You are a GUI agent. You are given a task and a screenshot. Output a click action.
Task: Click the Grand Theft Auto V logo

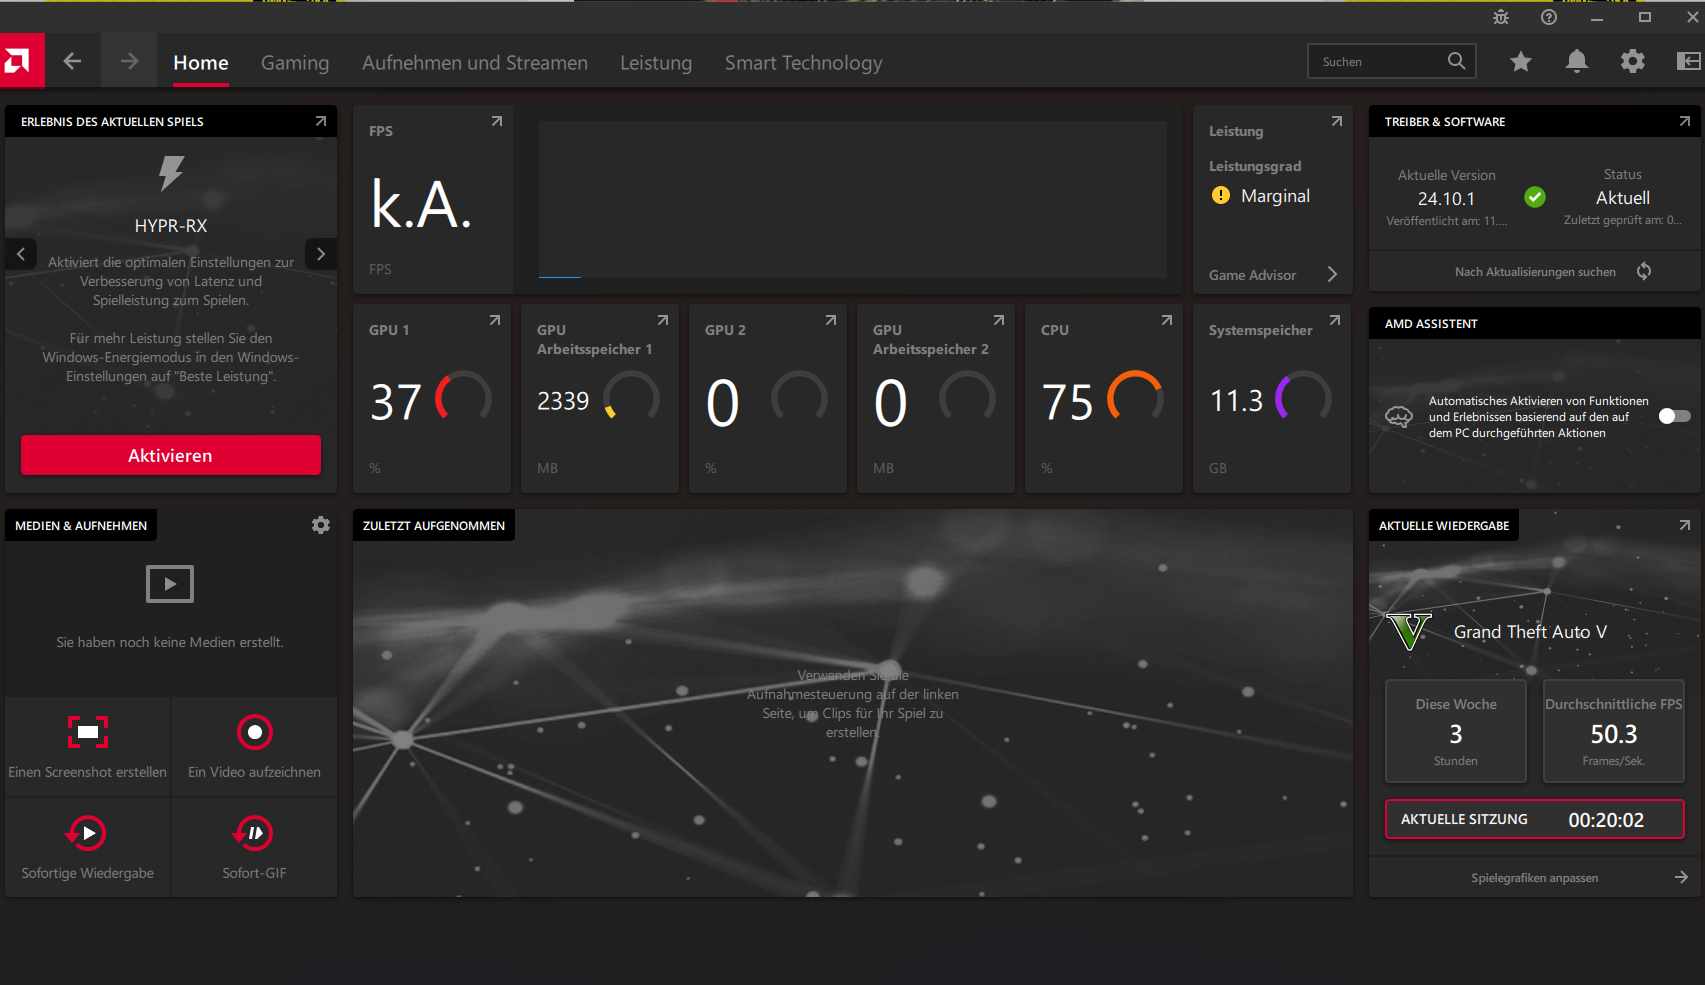[x=1409, y=632]
